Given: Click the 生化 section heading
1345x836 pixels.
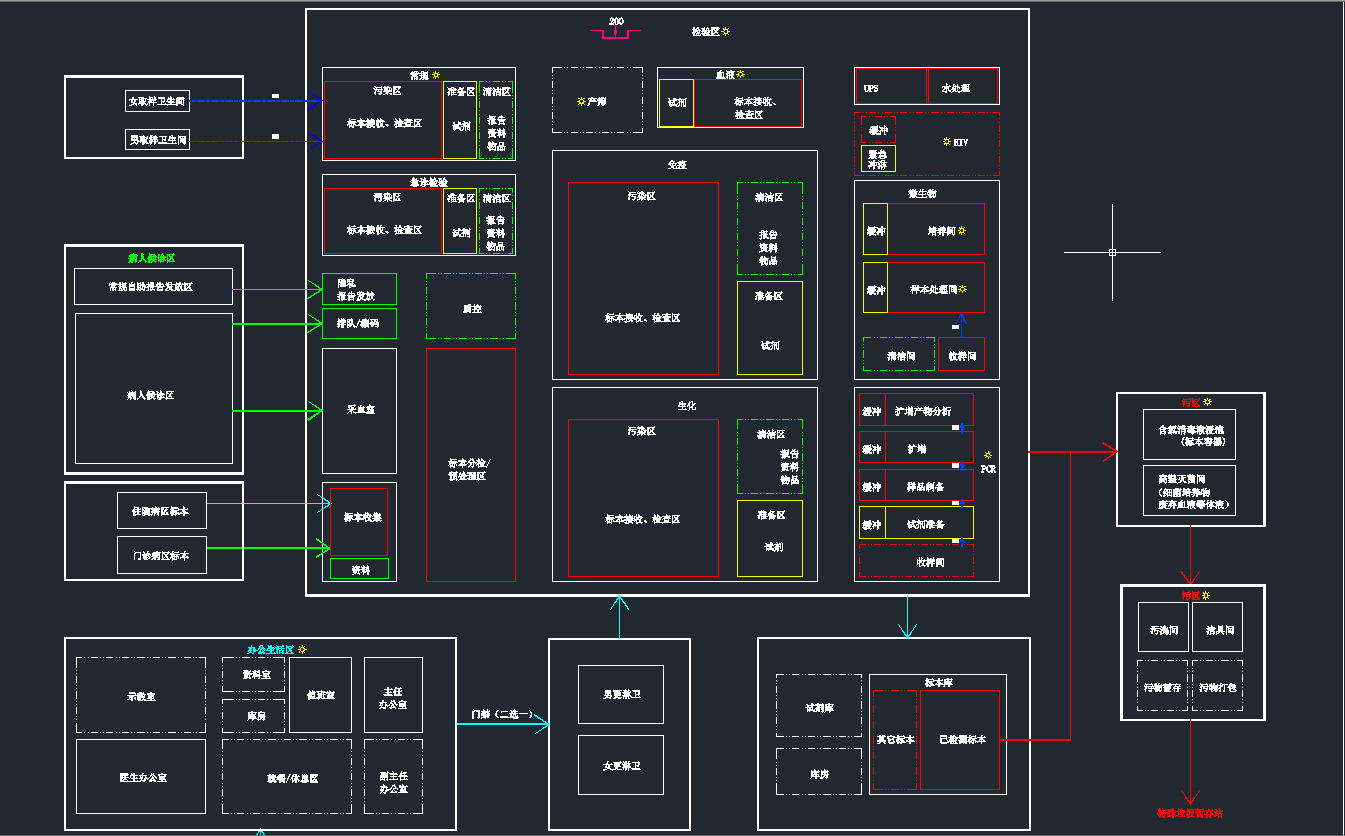Looking at the screenshot, I should (x=686, y=406).
